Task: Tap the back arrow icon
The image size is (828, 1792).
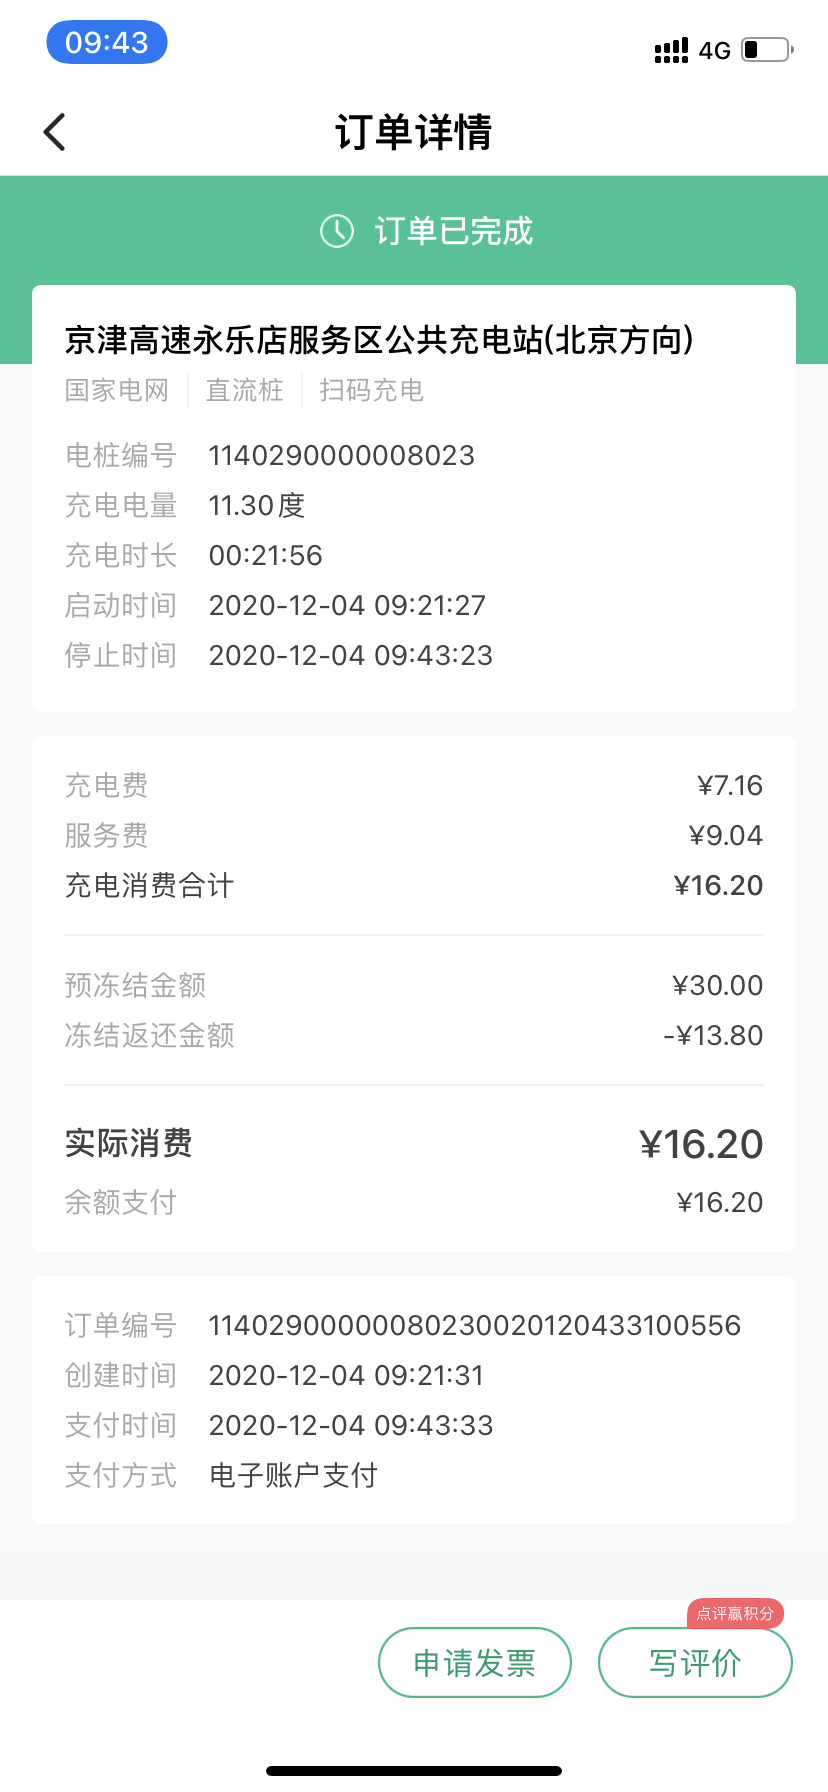Action: tap(55, 132)
